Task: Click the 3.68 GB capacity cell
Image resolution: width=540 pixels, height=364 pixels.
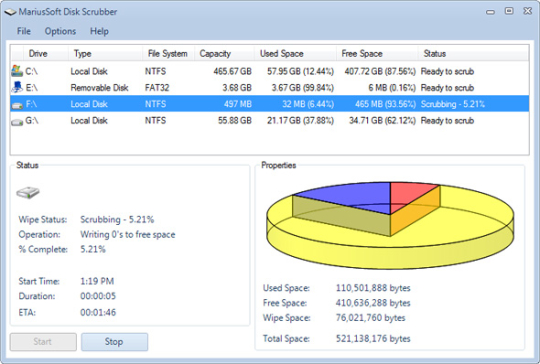Action: tap(237, 88)
